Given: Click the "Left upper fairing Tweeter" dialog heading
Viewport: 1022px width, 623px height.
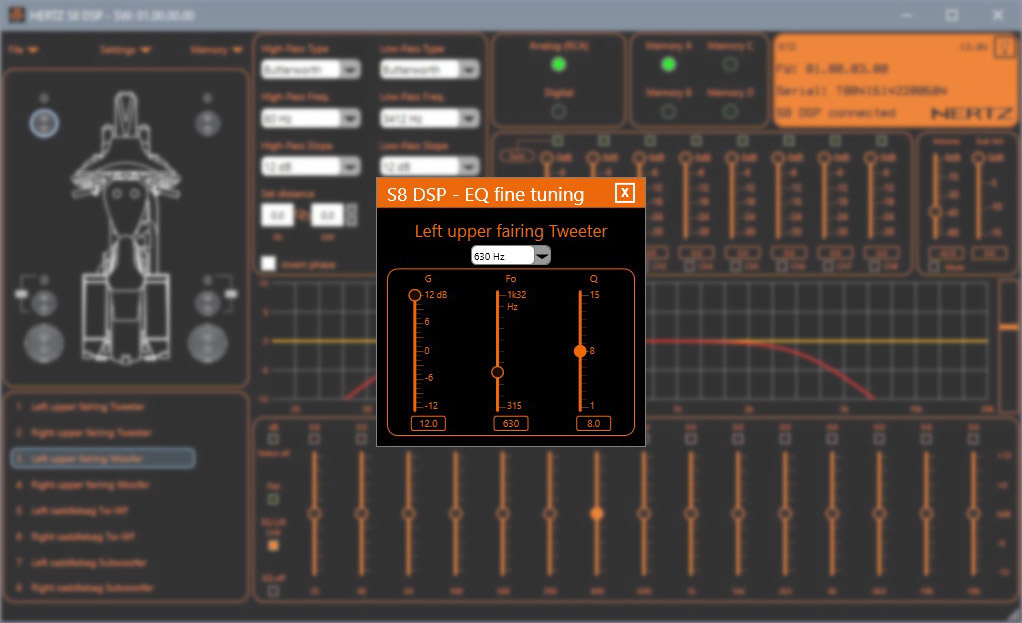Looking at the screenshot, I should pyautogui.click(x=511, y=231).
